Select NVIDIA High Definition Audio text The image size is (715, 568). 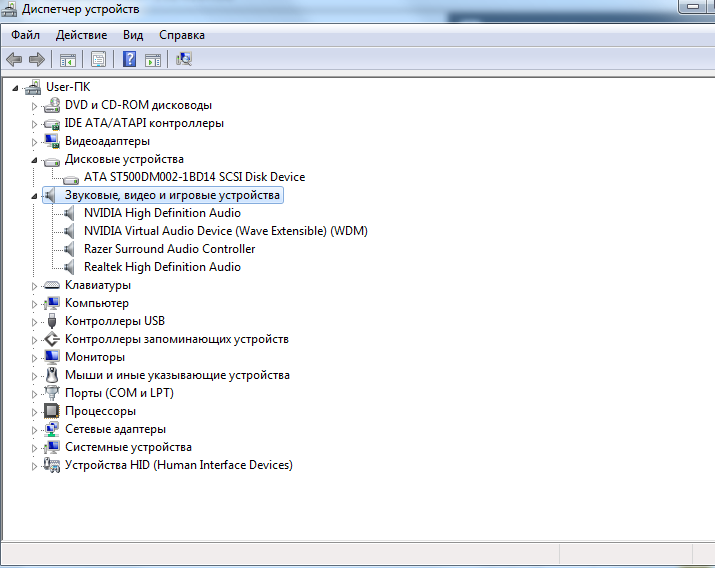(x=162, y=213)
